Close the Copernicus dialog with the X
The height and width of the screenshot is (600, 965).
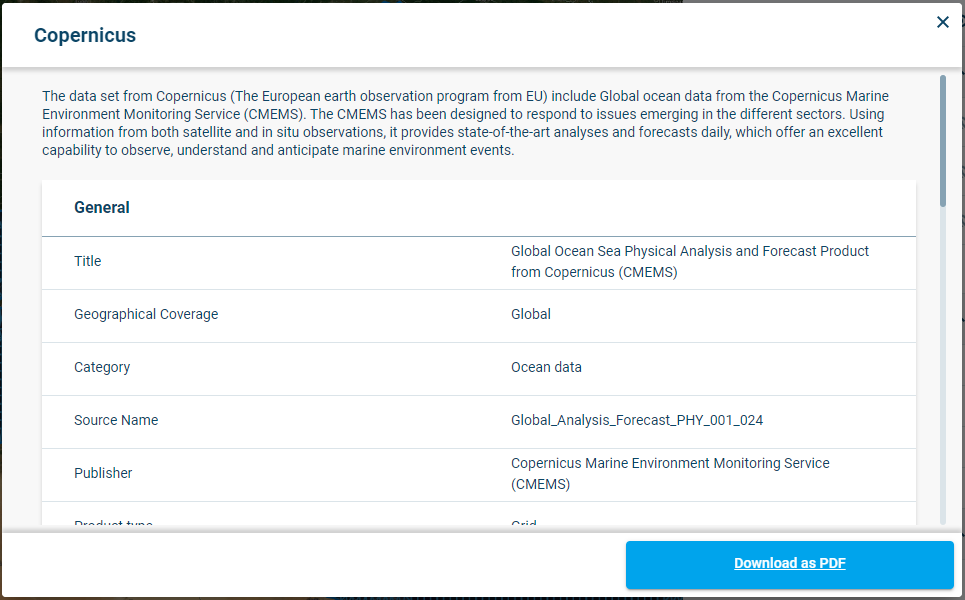942,22
